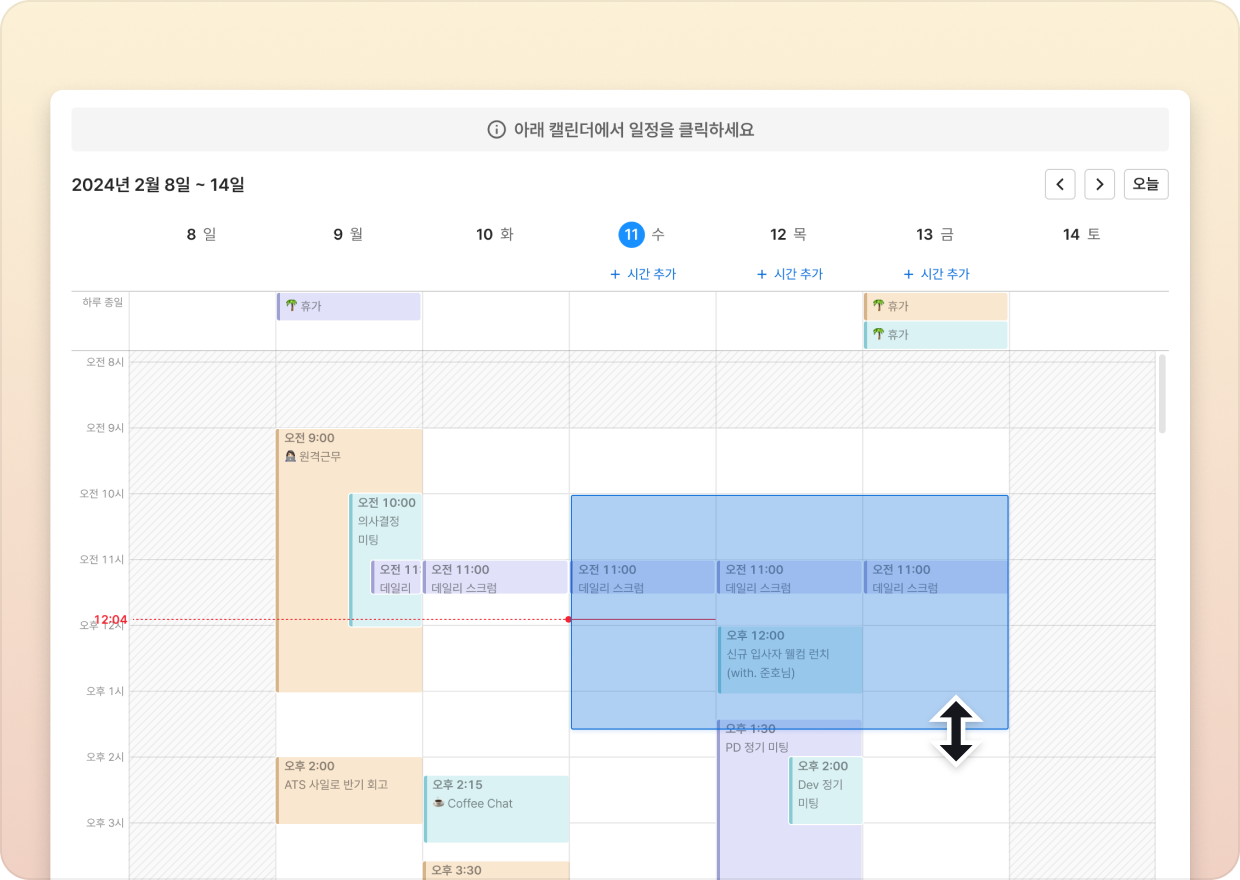Select the 12 목 day header

click(x=789, y=234)
